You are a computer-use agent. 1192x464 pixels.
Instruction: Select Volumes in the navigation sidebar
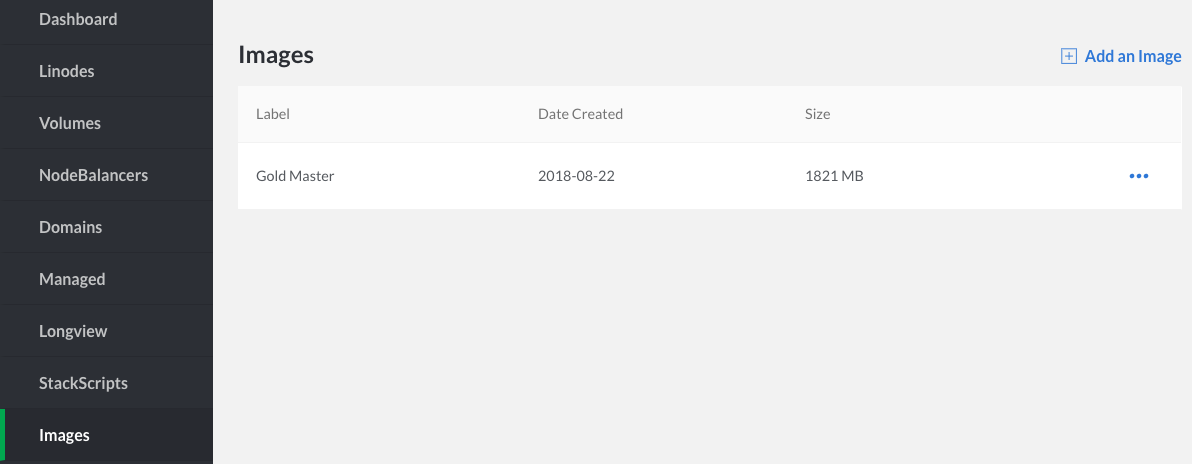70,123
